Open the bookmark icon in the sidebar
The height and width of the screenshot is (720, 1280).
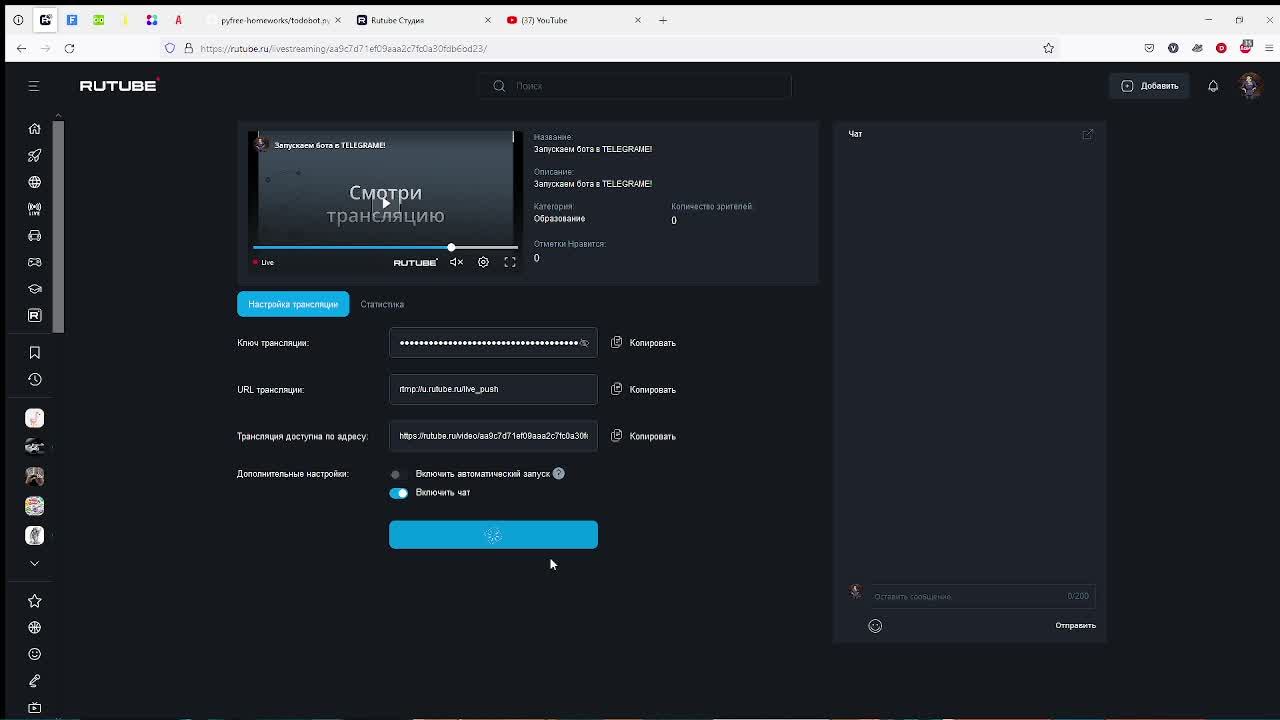pyautogui.click(x=34, y=353)
